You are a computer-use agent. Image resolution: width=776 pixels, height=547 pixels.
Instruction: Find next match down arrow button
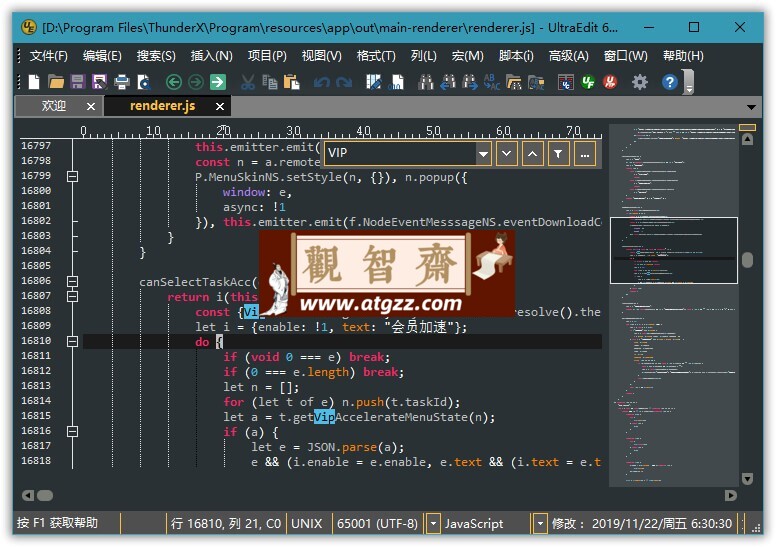pos(506,153)
